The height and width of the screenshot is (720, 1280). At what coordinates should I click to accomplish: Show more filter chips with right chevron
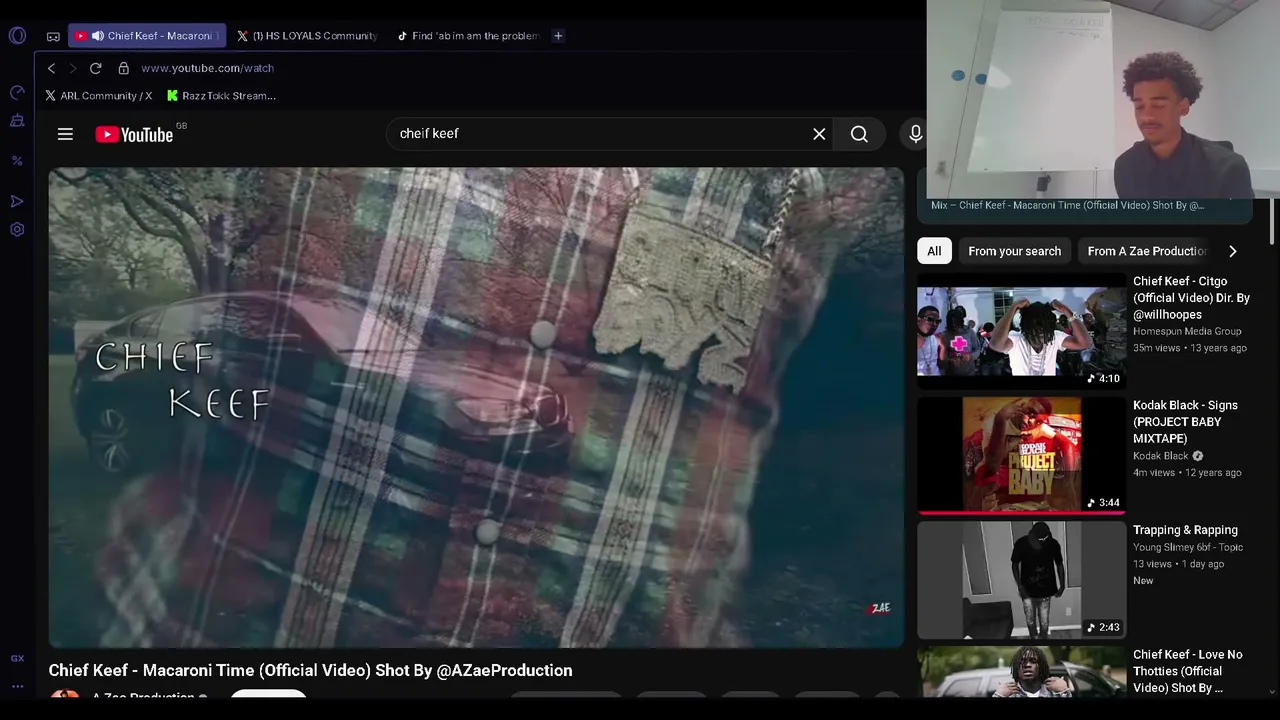coord(1232,251)
